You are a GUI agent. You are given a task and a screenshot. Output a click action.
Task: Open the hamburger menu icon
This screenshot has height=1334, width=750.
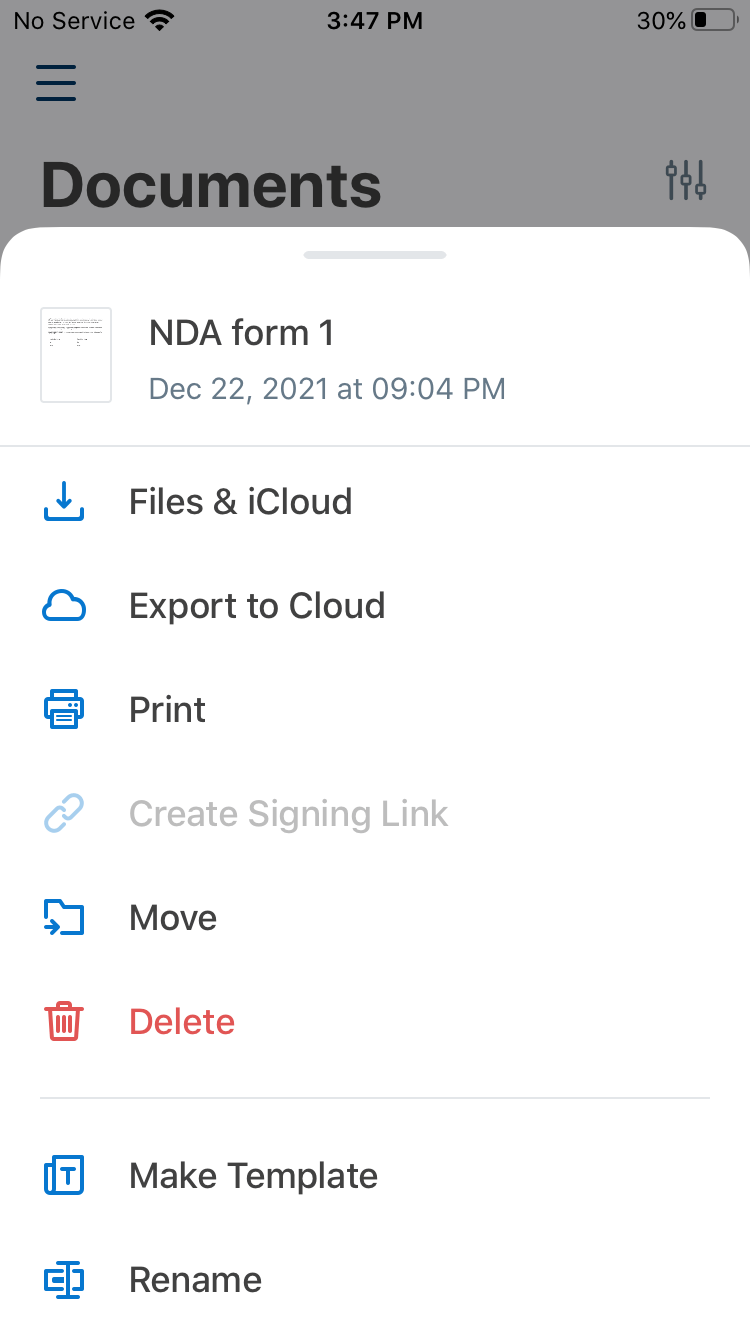pyautogui.click(x=56, y=83)
